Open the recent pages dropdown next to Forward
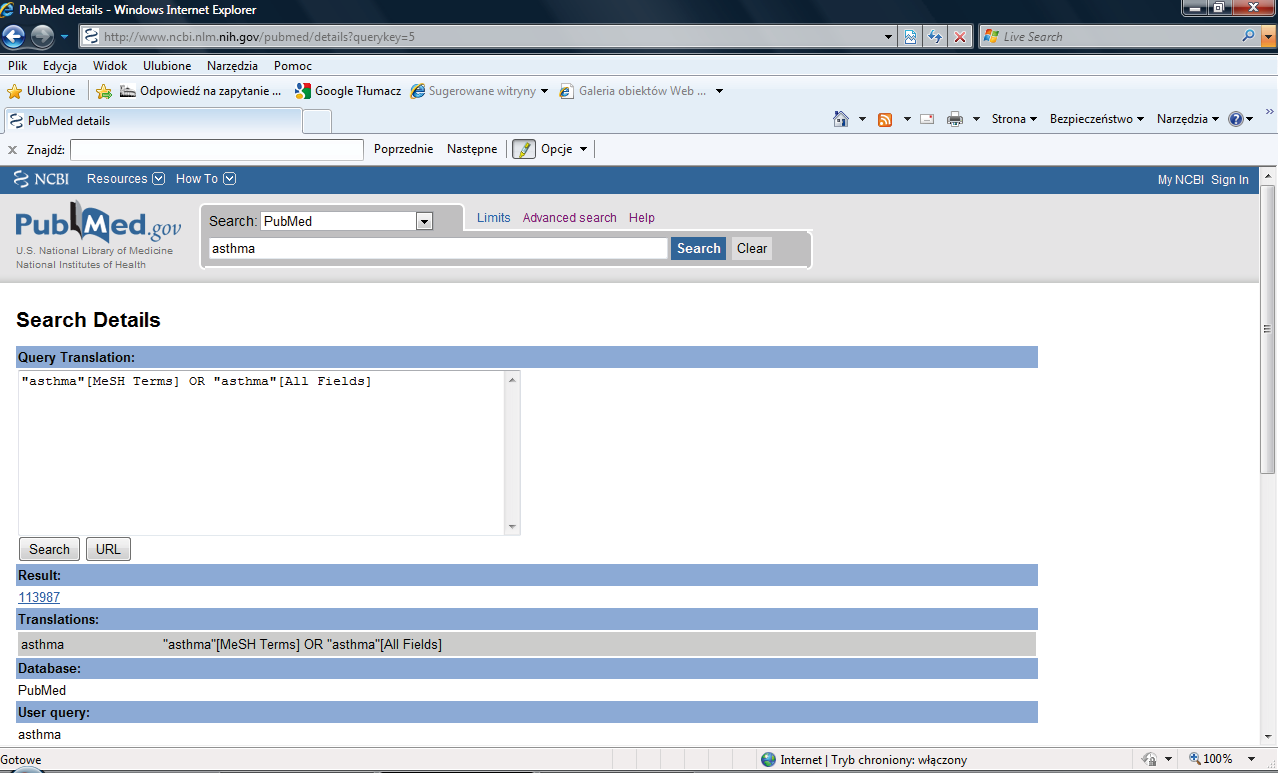 (65, 37)
